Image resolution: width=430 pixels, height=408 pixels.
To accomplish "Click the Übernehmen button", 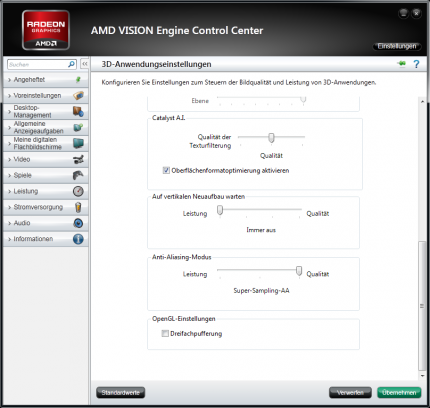I will point(399,393).
